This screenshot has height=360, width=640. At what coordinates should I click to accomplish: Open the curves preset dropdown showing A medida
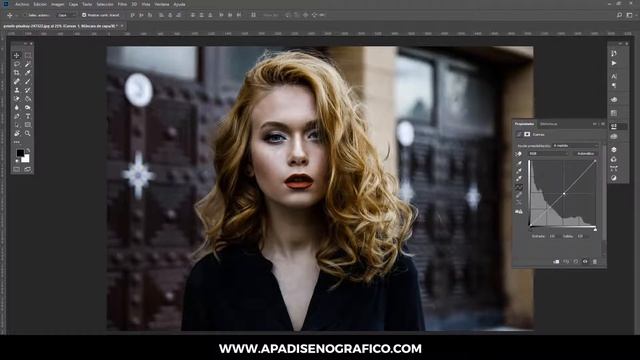(576, 145)
